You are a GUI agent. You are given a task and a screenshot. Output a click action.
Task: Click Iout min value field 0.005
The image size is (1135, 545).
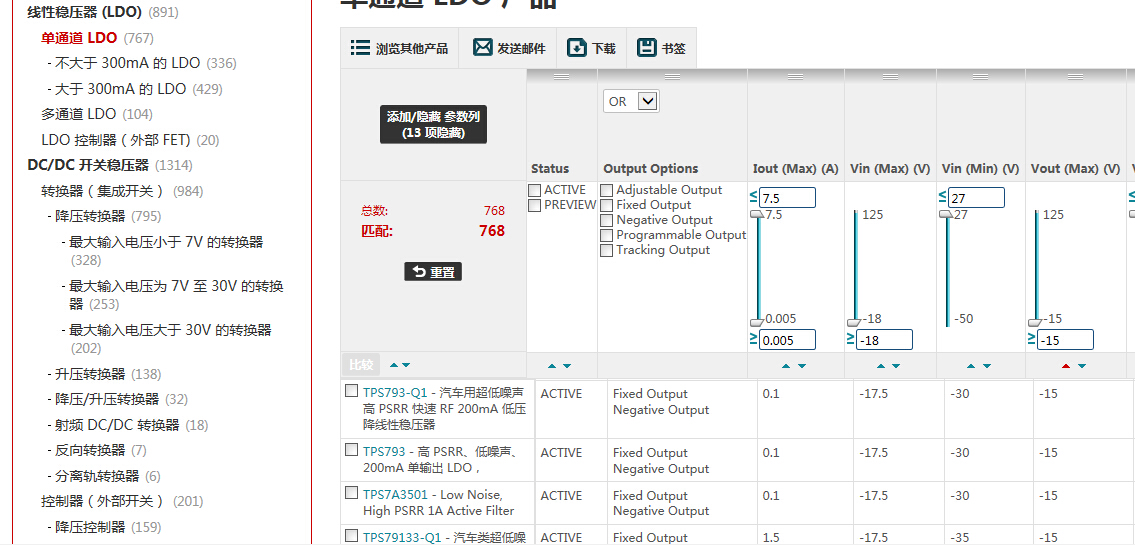pyautogui.click(x=788, y=339)
